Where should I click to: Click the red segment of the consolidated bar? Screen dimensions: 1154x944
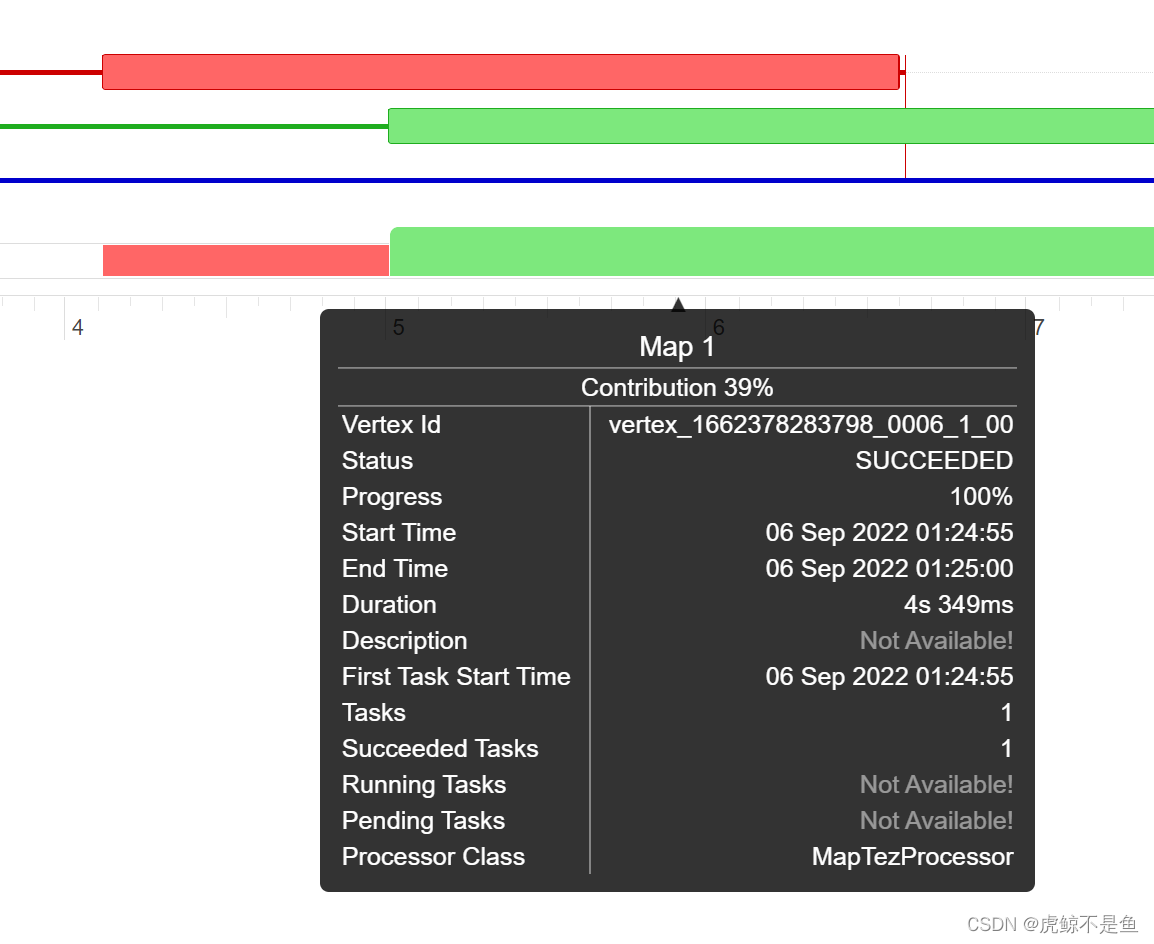tap(246, 260)
